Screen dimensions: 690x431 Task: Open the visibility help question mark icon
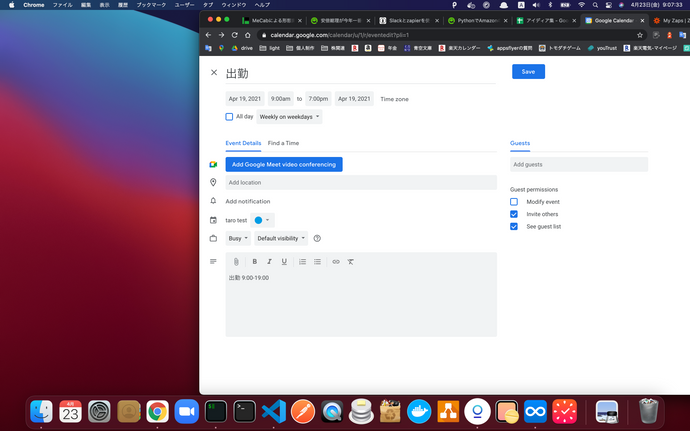click(x=317, y=238)
